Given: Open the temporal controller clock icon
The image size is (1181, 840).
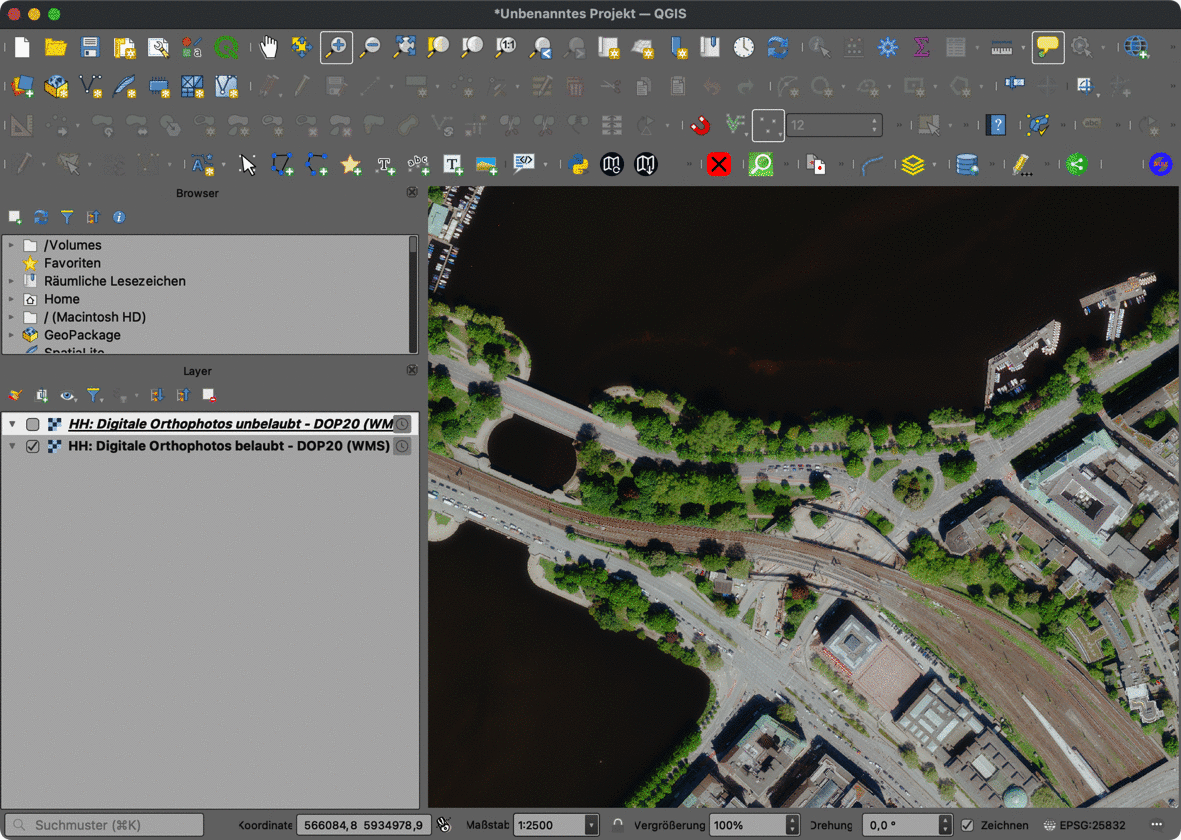Looking at the screenshot, I should point(743,47).
